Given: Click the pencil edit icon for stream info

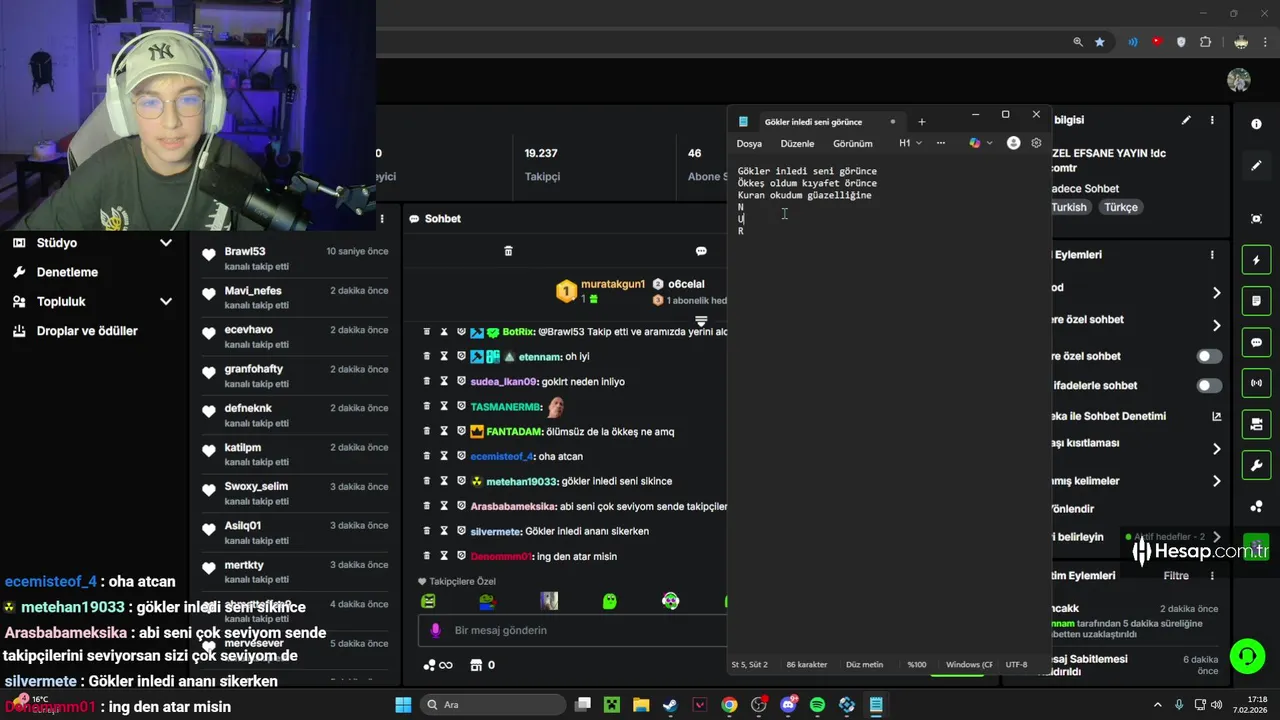Looking at the screenshot, I should [x=1186, y=120].
